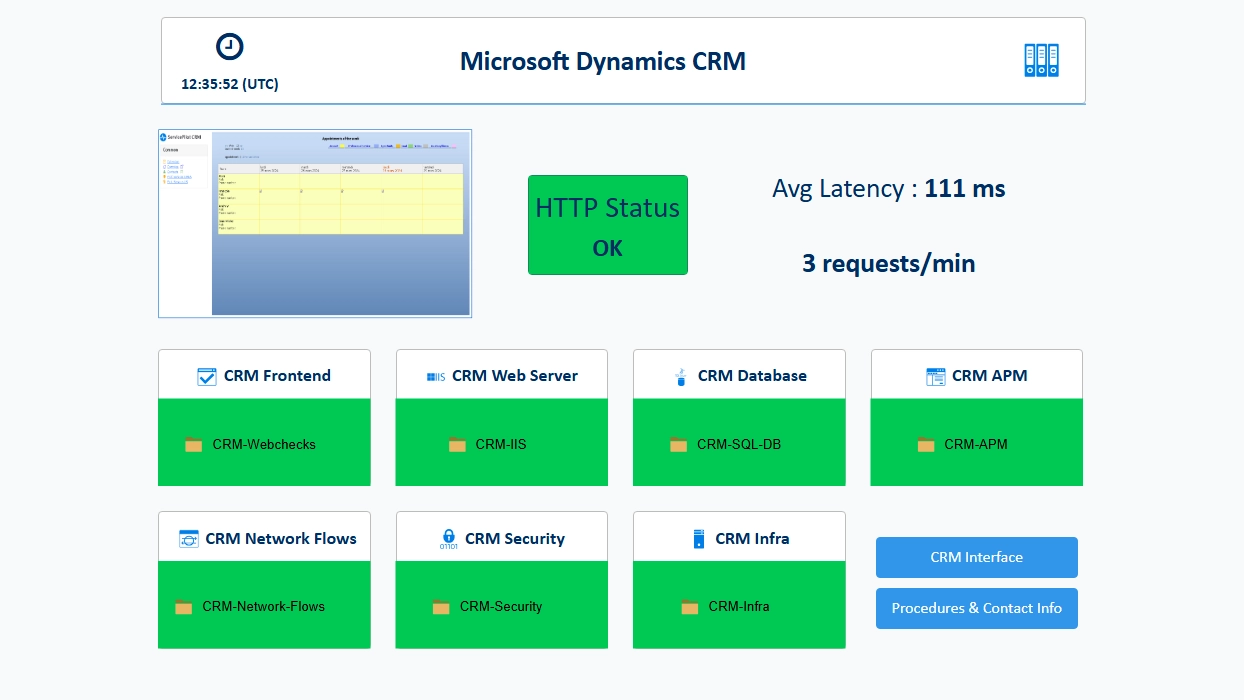Click the CRM Interface button
This screenshot has width=1244, height=700.
click(x=977, y=558)
